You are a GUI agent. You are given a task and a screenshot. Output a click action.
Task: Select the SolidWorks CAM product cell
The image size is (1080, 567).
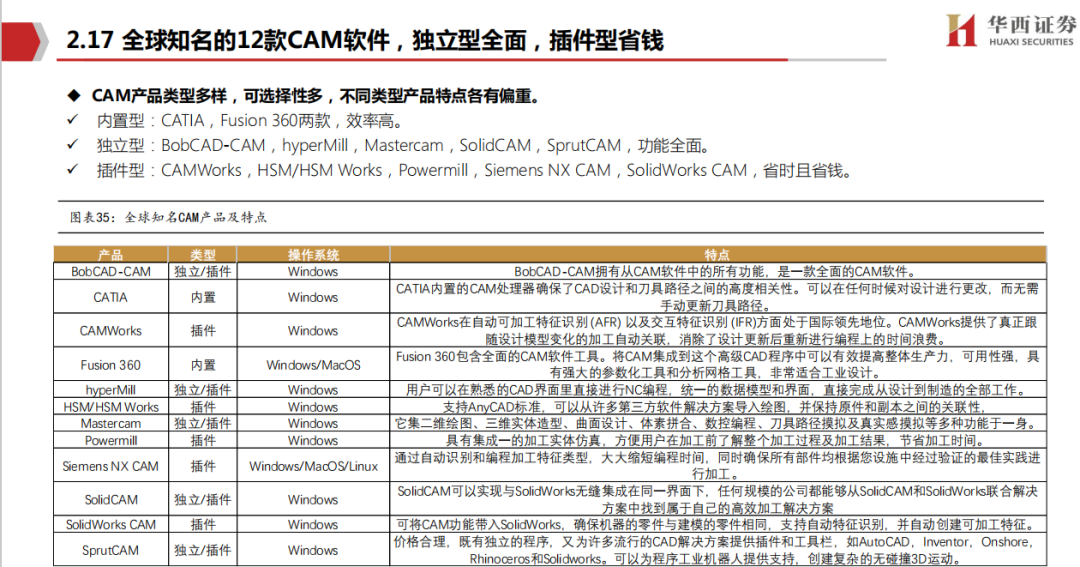[111, 525]
